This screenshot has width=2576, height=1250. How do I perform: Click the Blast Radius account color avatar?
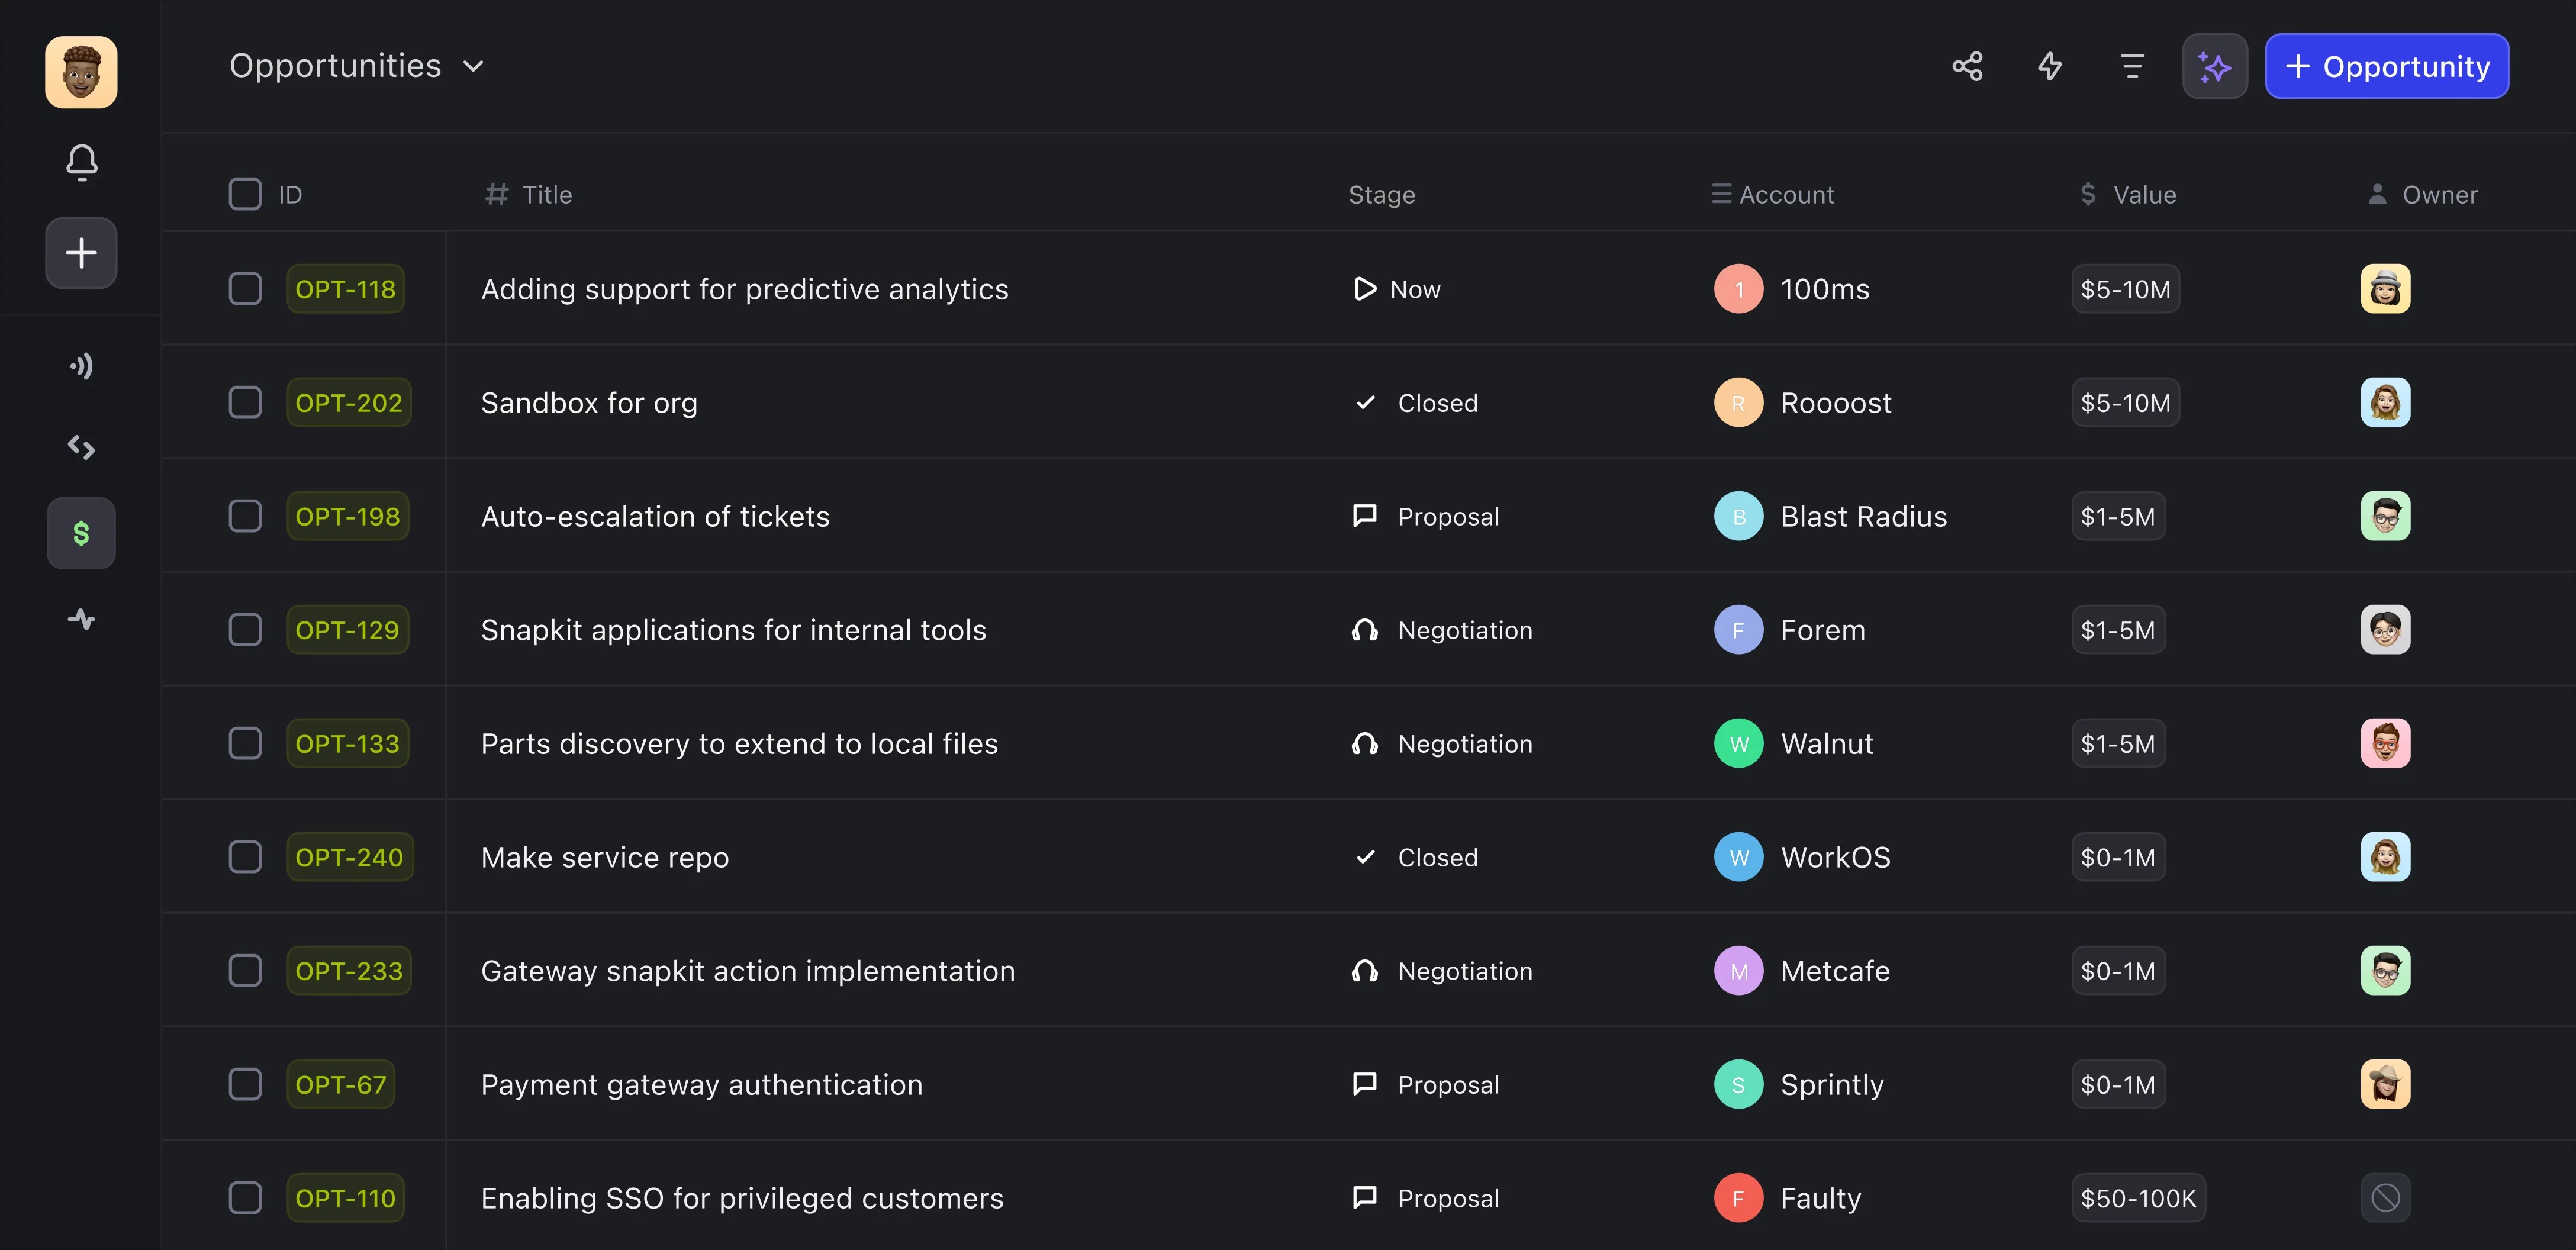pos(1738,516)
